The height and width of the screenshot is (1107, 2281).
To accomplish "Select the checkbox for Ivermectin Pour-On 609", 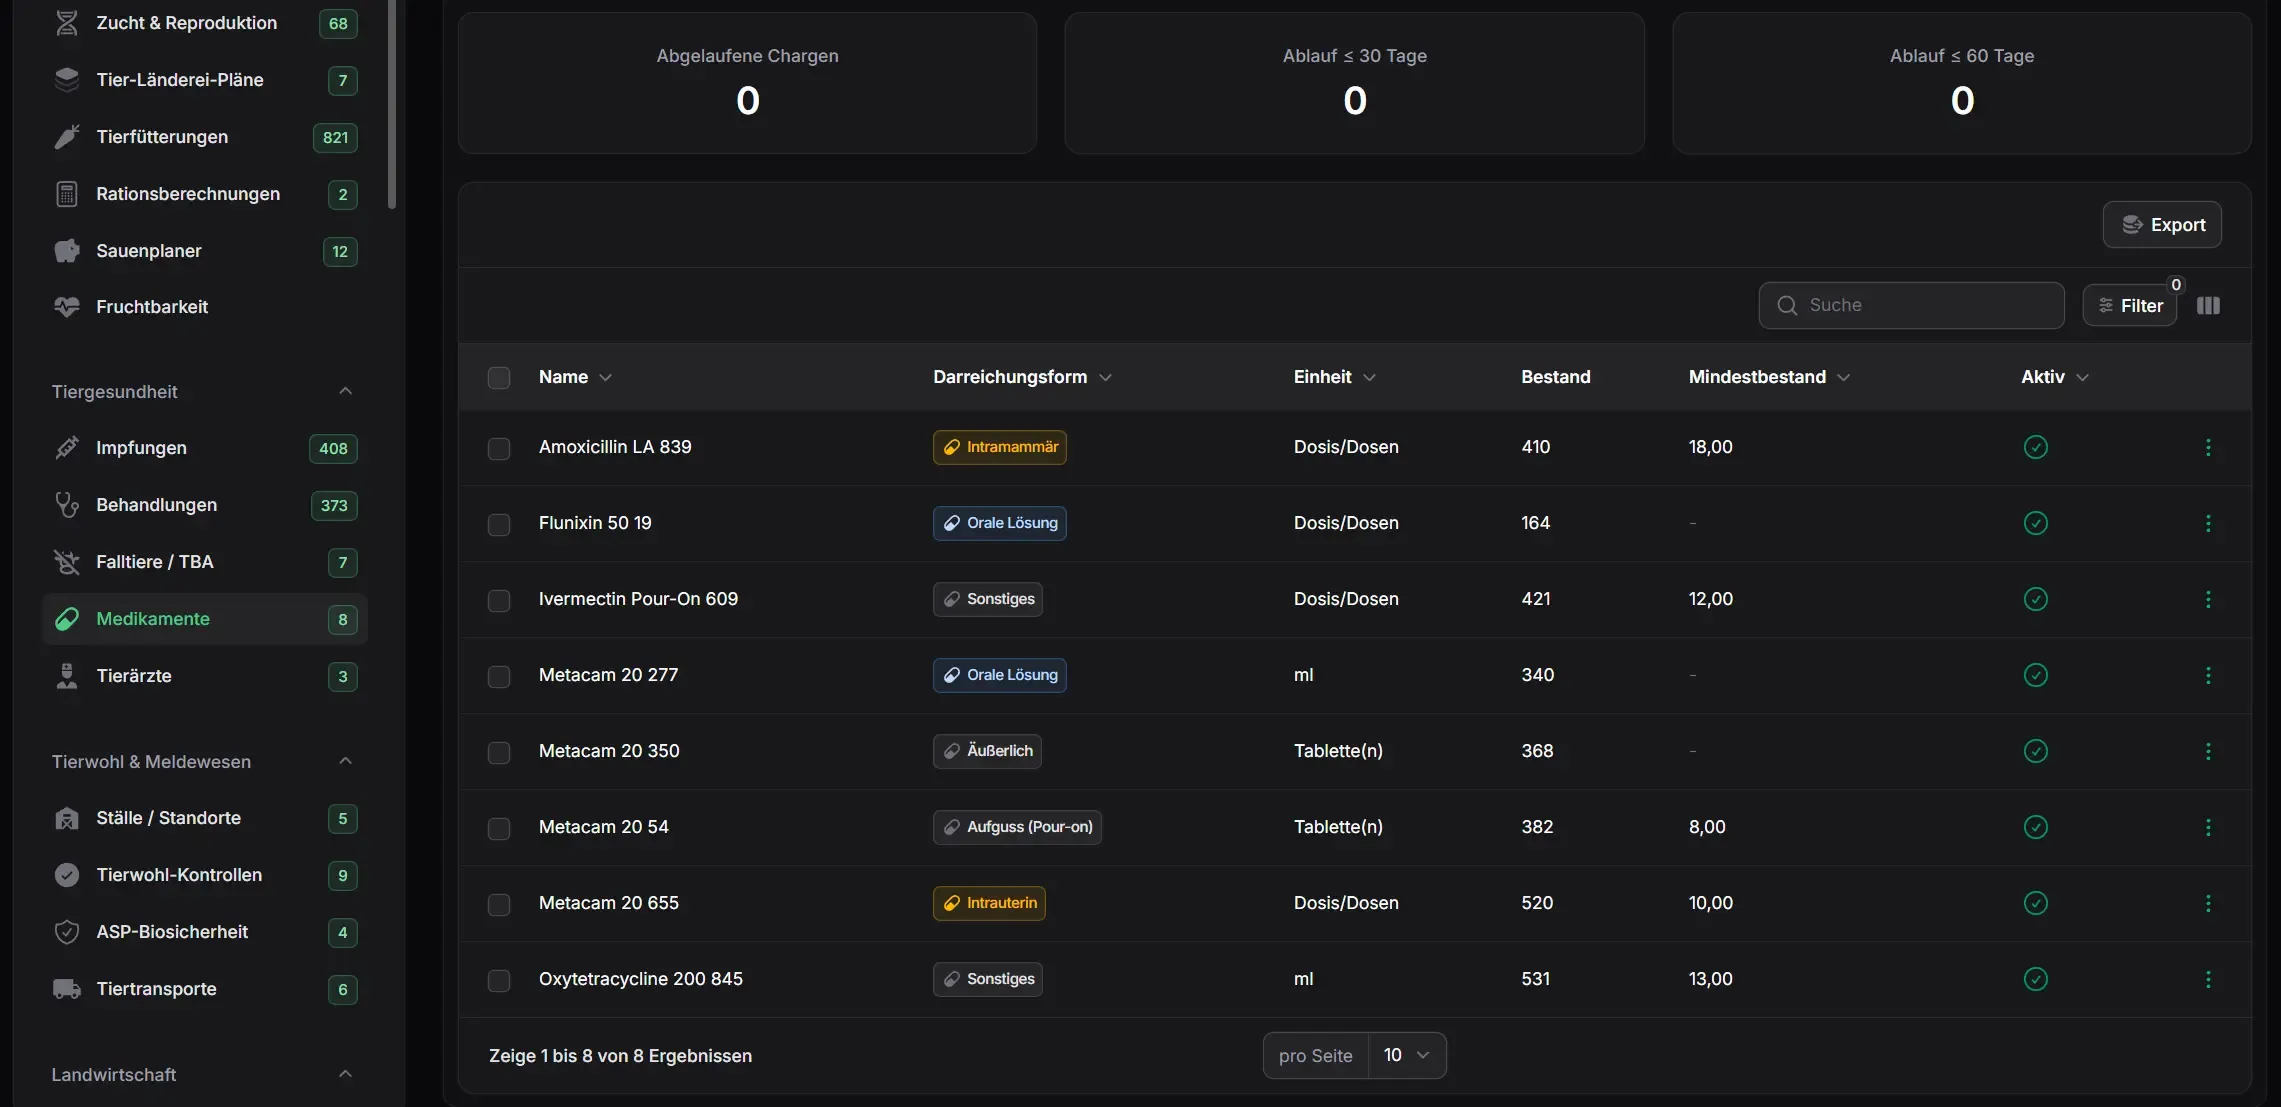I will click(x=499, y=600).
